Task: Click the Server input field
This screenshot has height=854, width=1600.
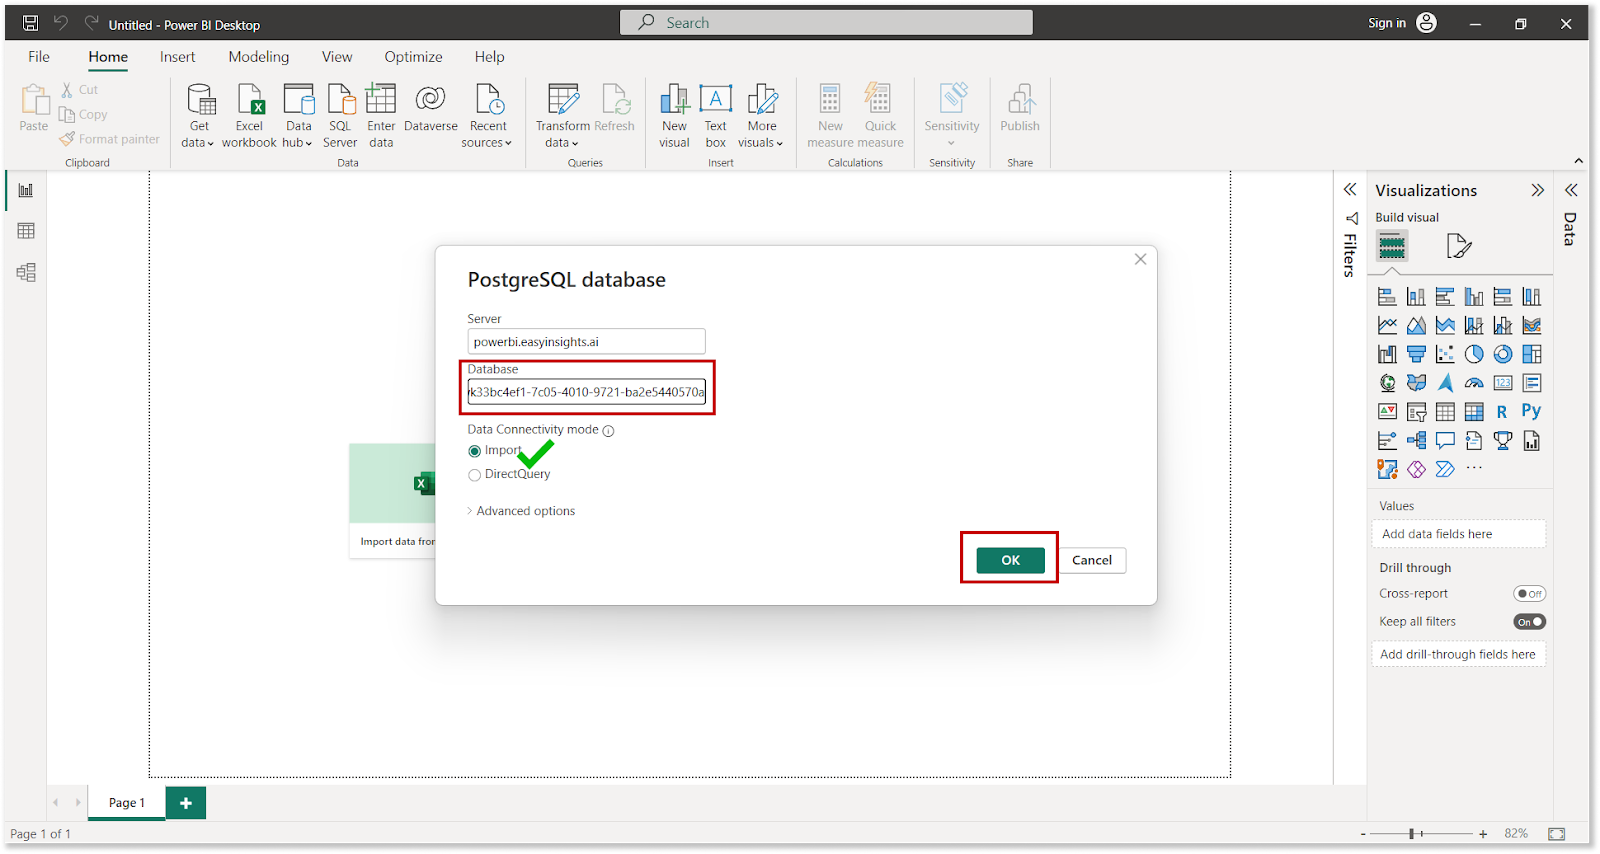Action: tap(586, 341)
